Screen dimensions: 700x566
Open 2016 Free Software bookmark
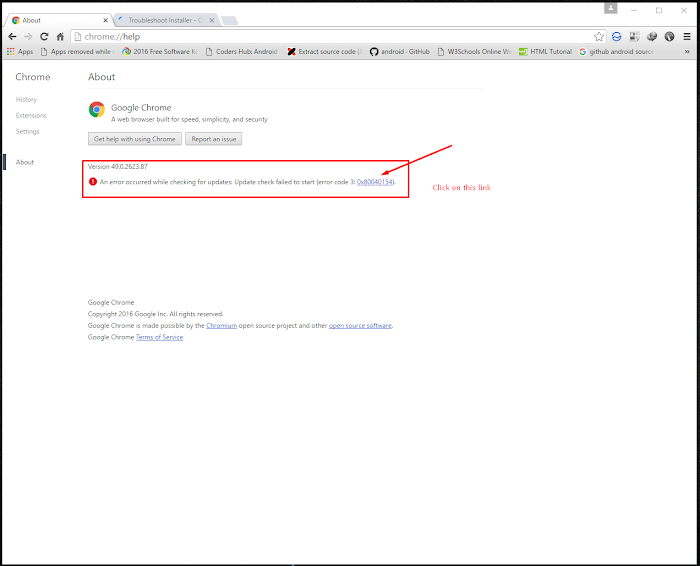(x=160, y=52)
